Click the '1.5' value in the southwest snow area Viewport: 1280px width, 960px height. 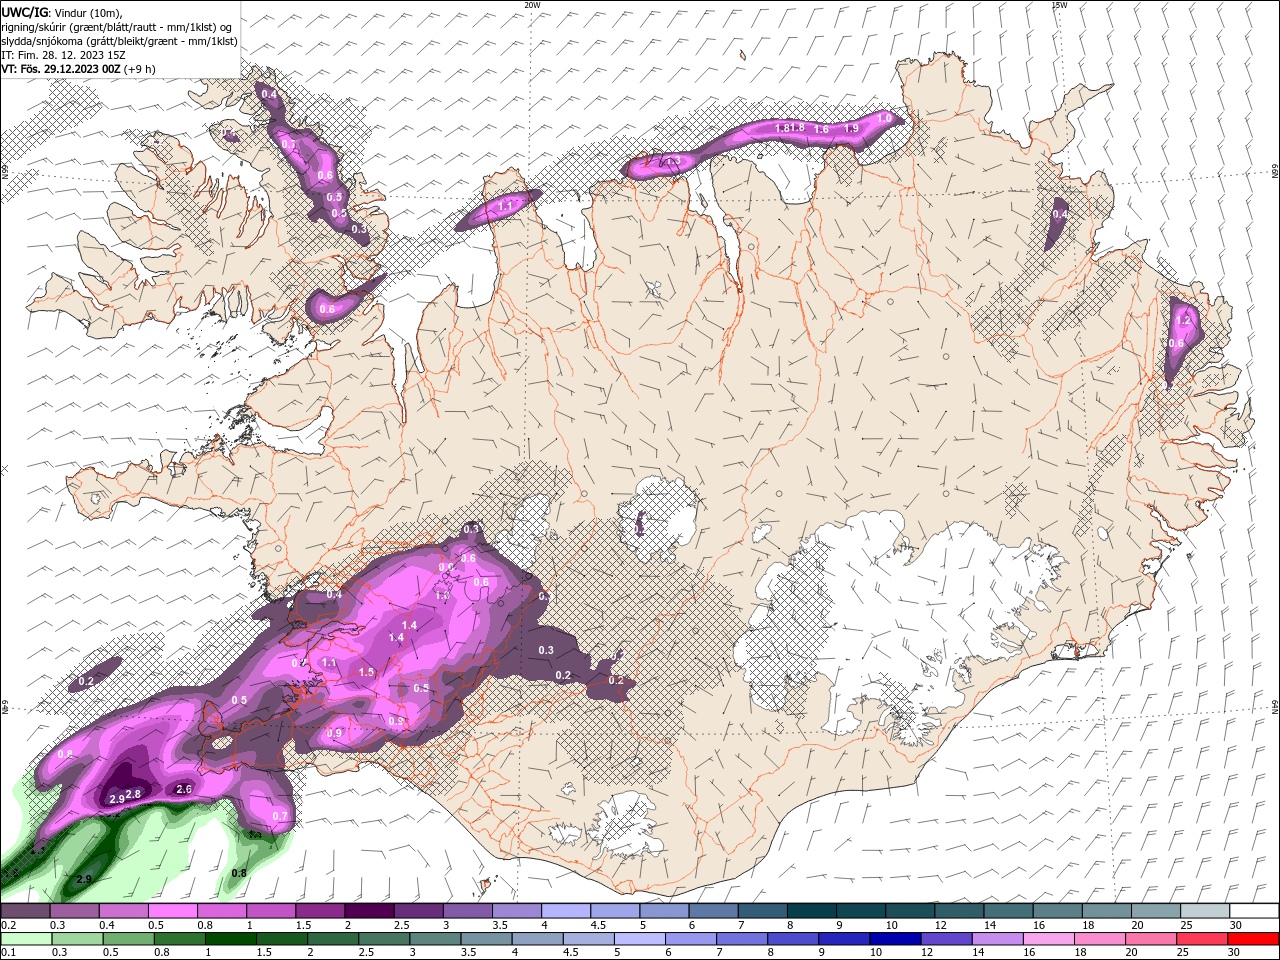(x=366, y=673)
